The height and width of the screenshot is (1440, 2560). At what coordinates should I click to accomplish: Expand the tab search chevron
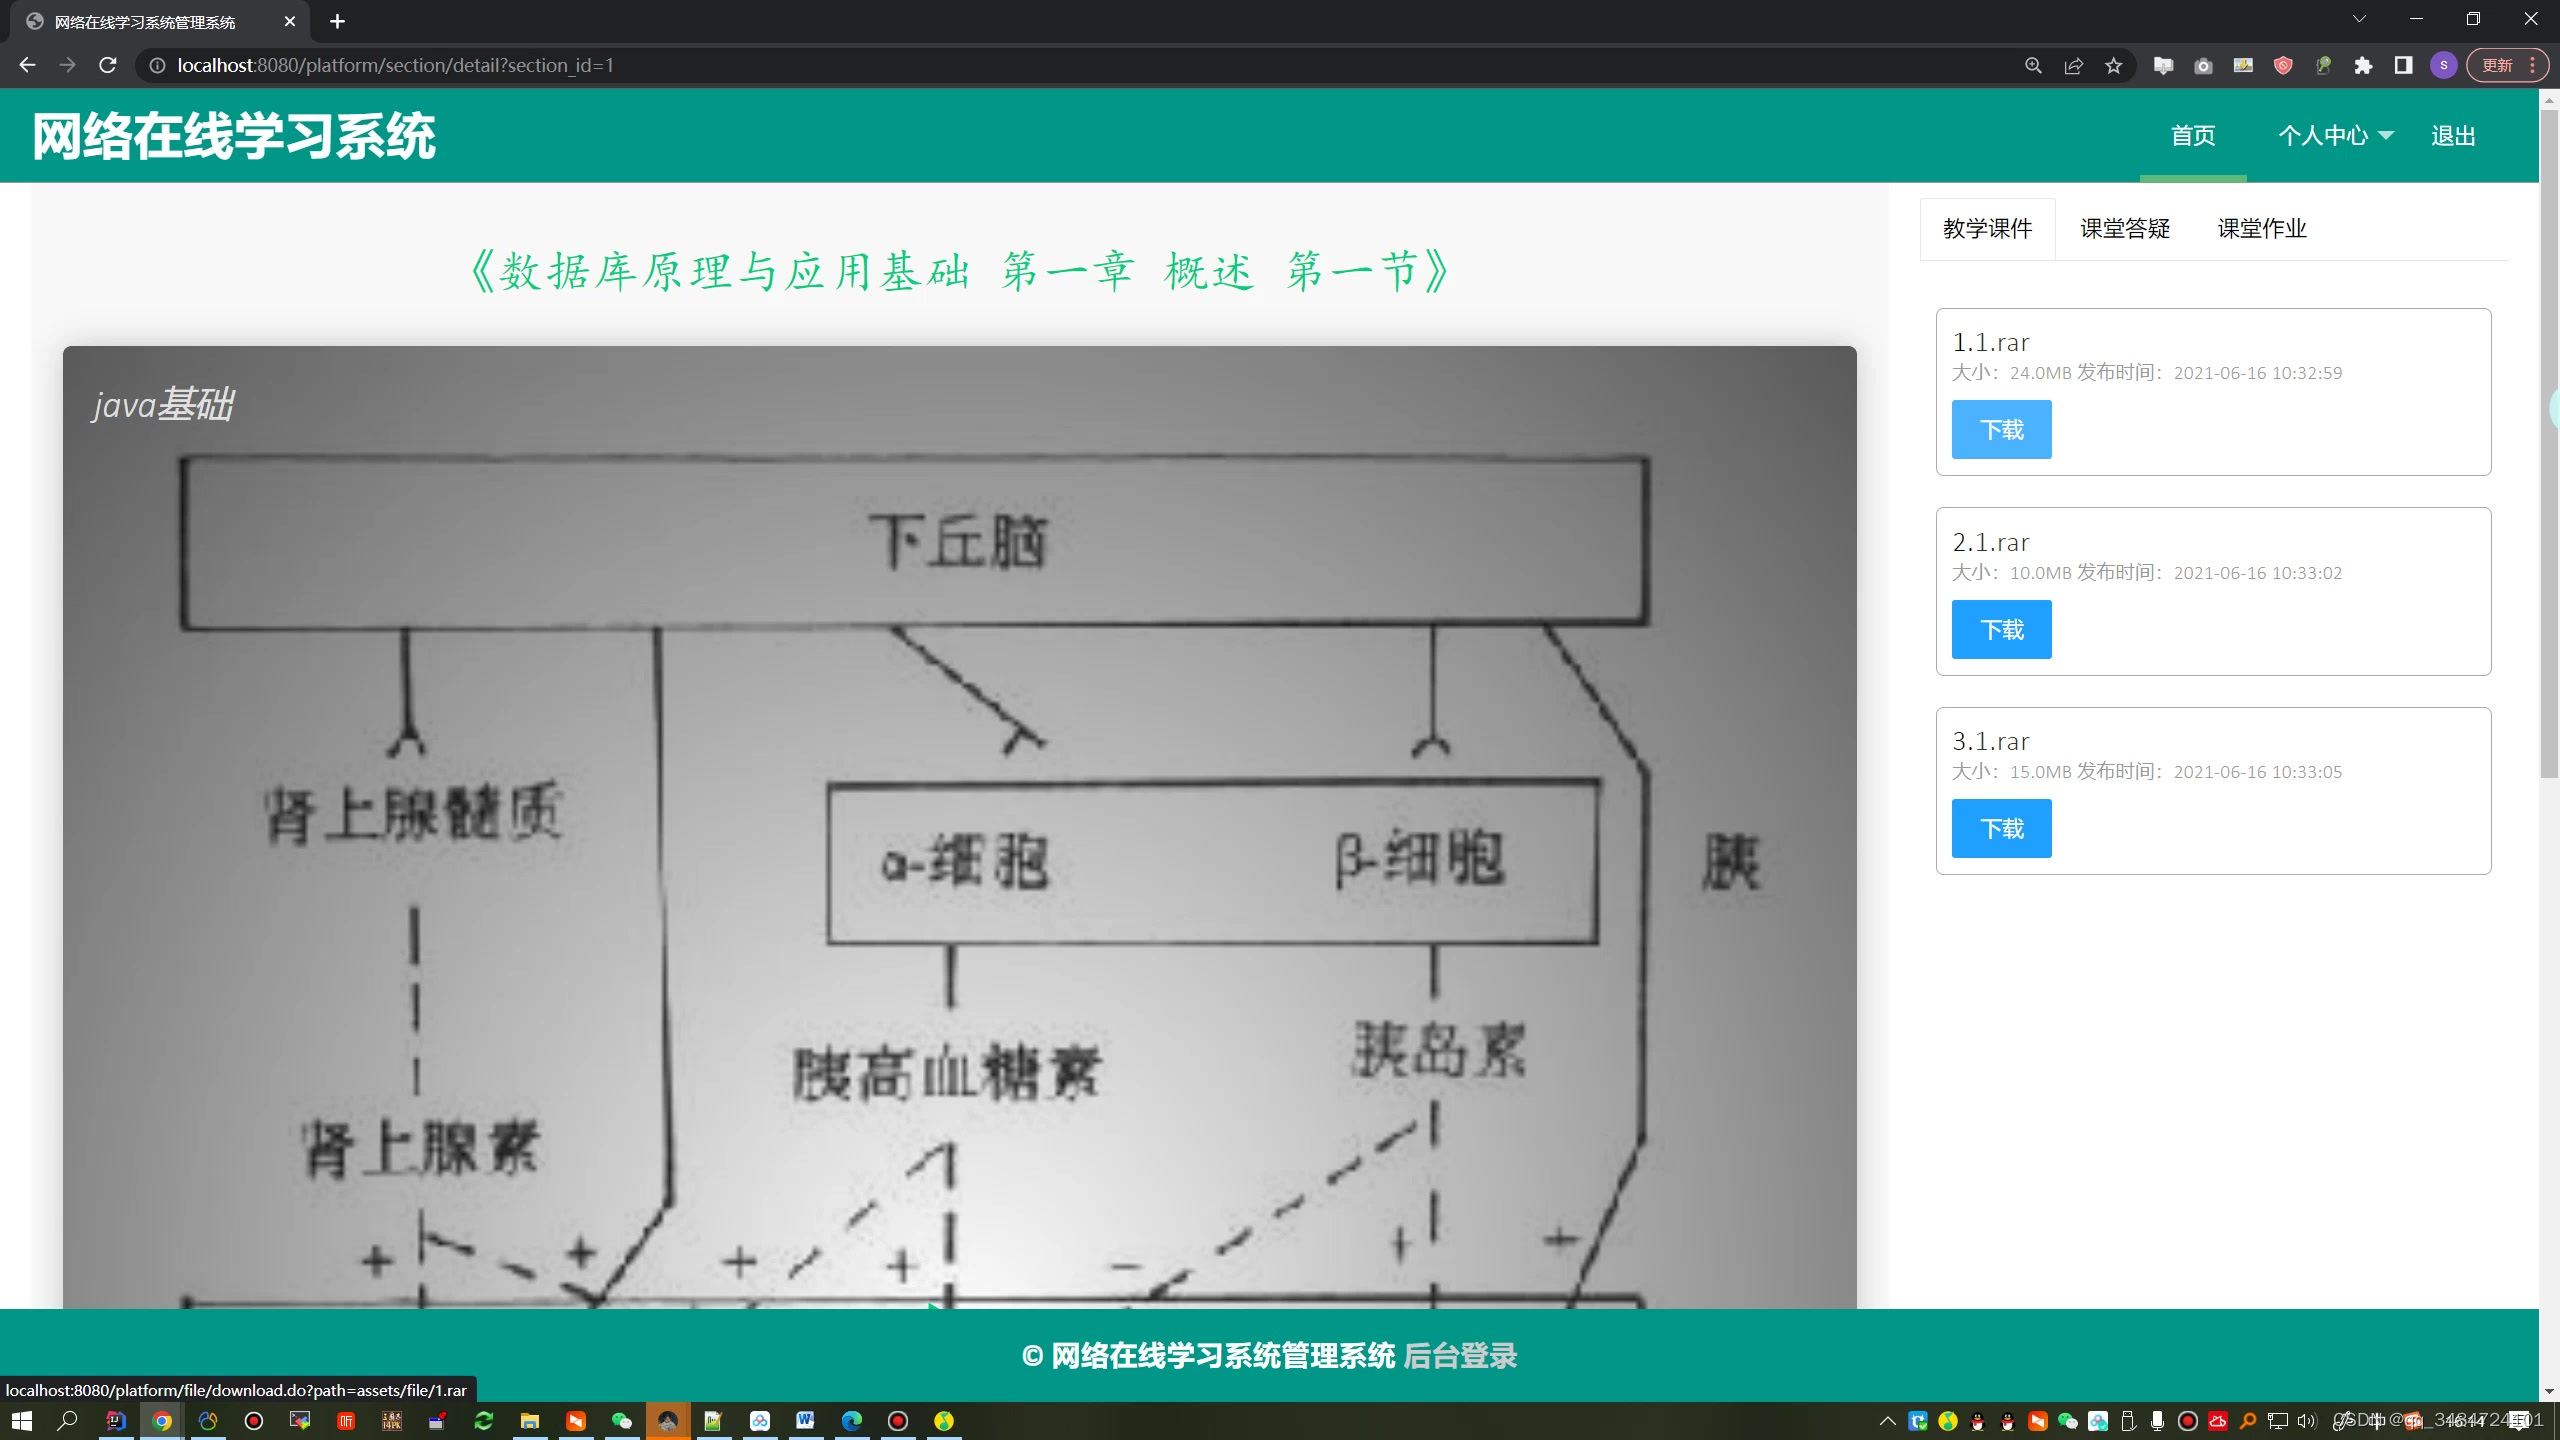2359,20
